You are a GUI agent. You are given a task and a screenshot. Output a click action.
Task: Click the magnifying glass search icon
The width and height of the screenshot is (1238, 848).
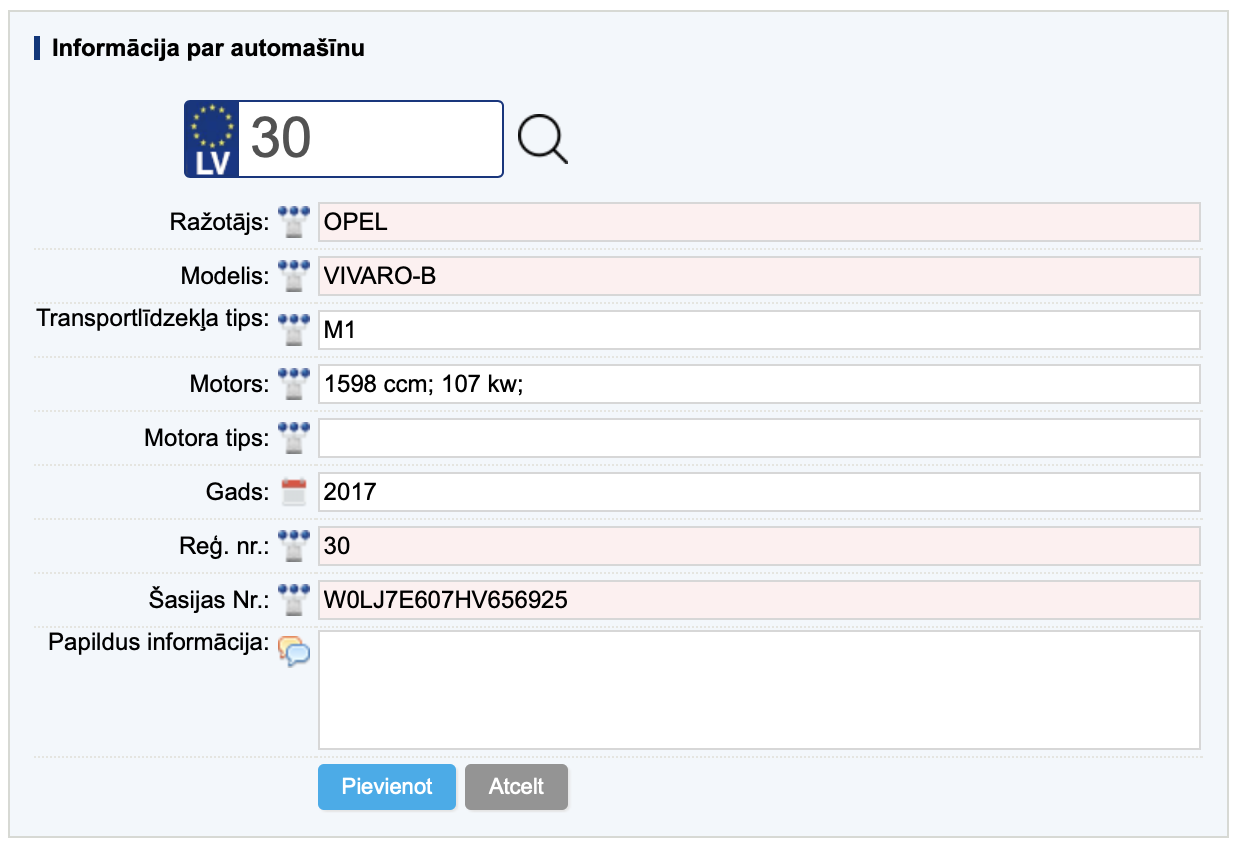(543, 139)
